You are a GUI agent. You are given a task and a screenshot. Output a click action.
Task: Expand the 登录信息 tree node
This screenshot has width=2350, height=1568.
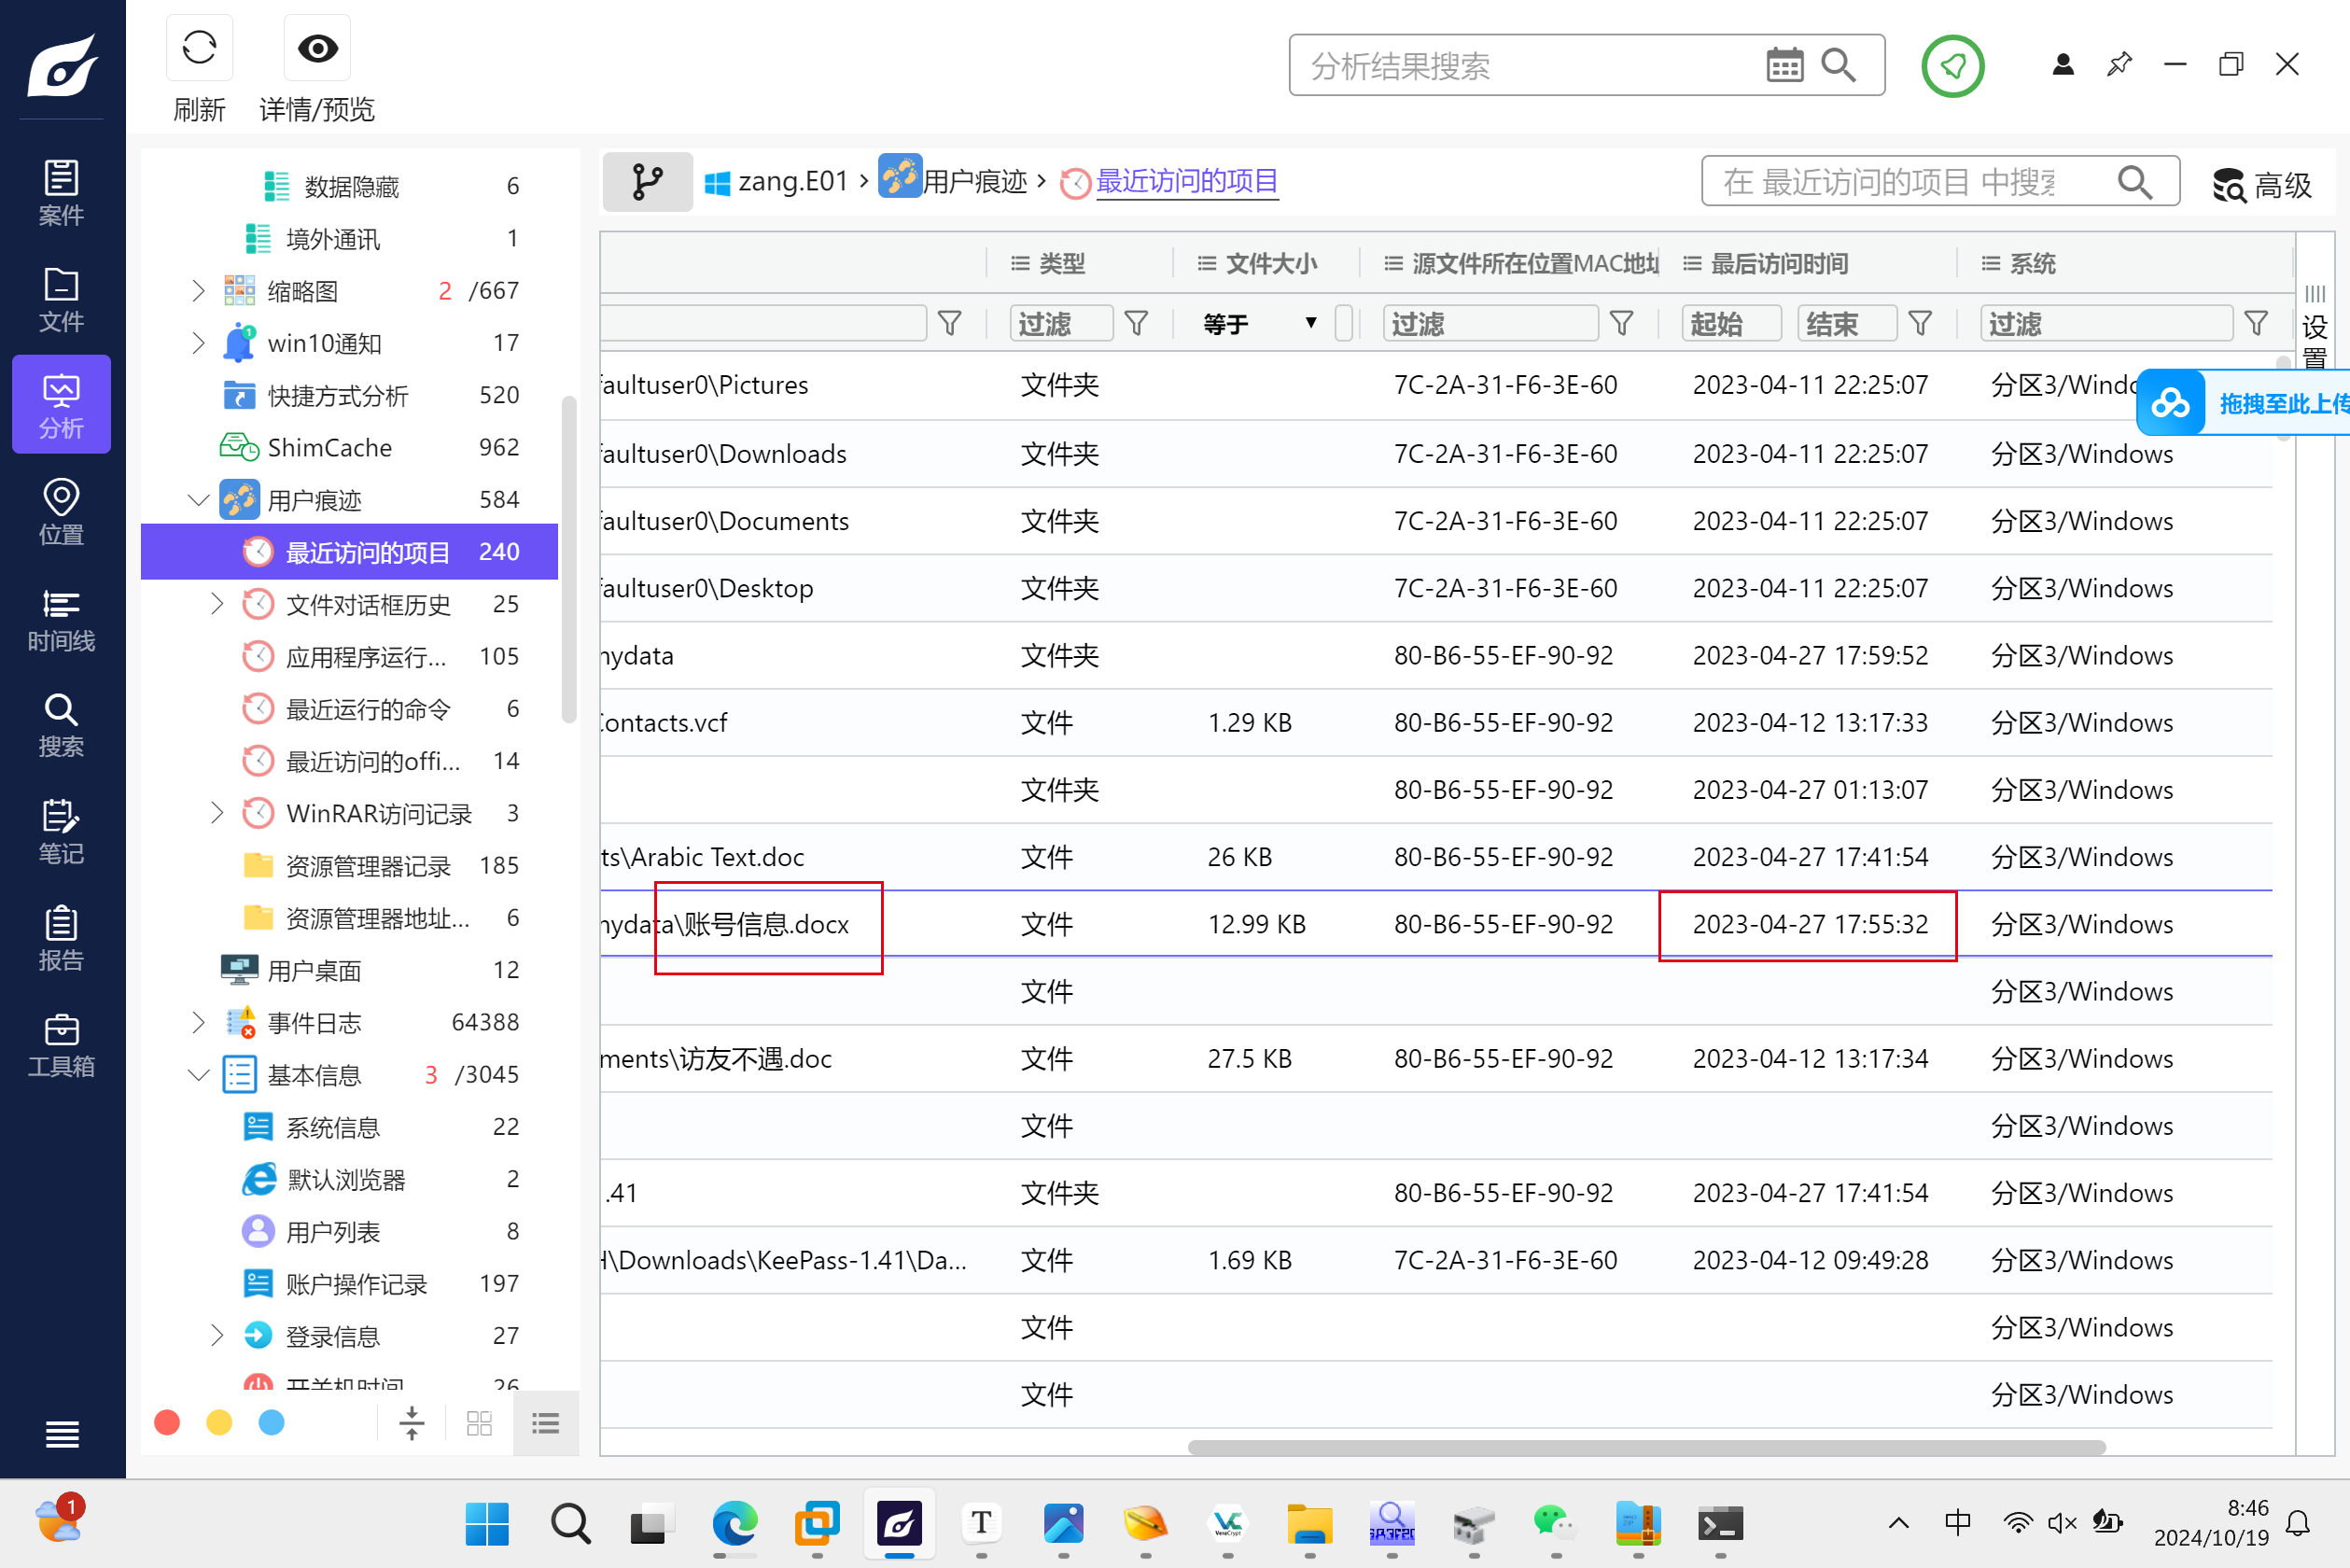[x=217, y=1336]
